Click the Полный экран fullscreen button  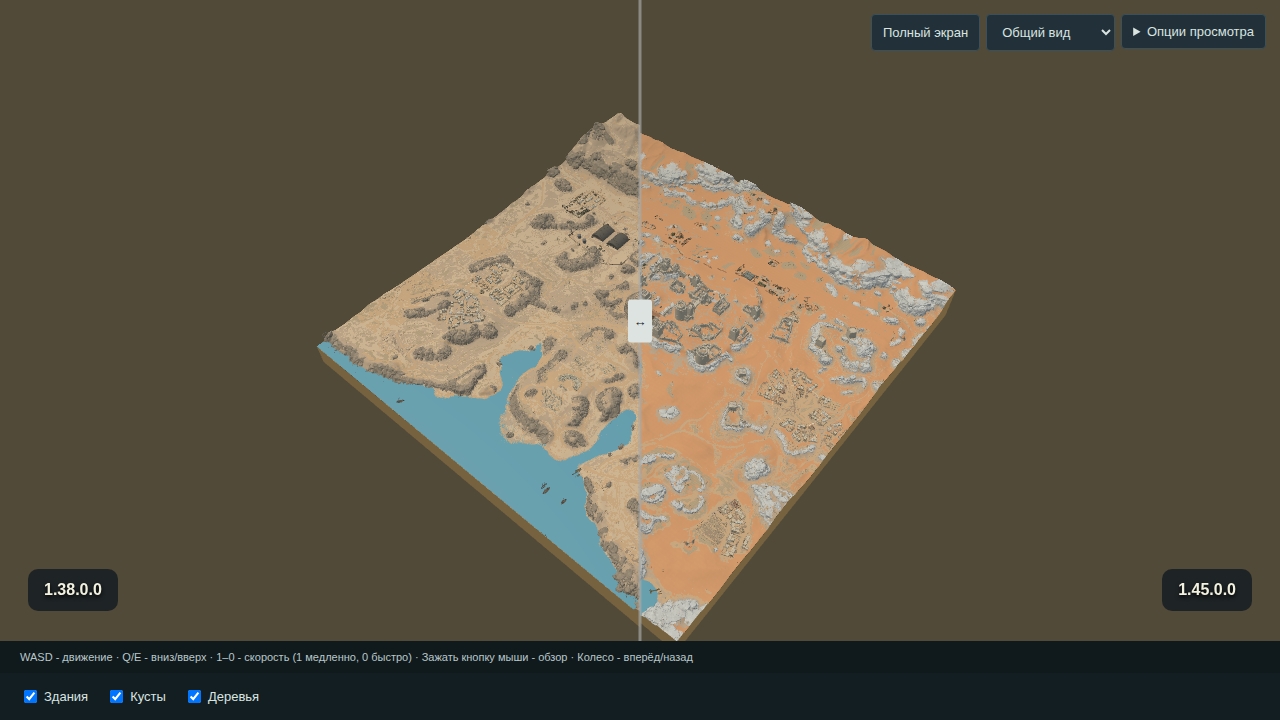click(x=925, y=32)
